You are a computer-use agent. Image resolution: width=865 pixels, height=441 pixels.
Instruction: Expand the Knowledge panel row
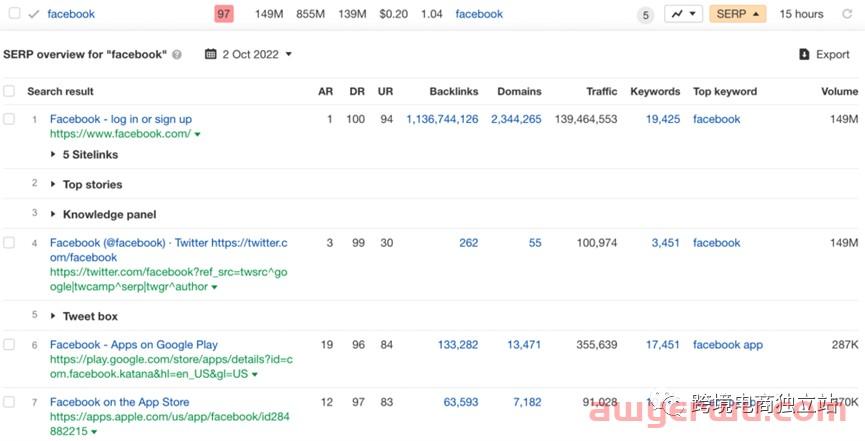[104, 214]
